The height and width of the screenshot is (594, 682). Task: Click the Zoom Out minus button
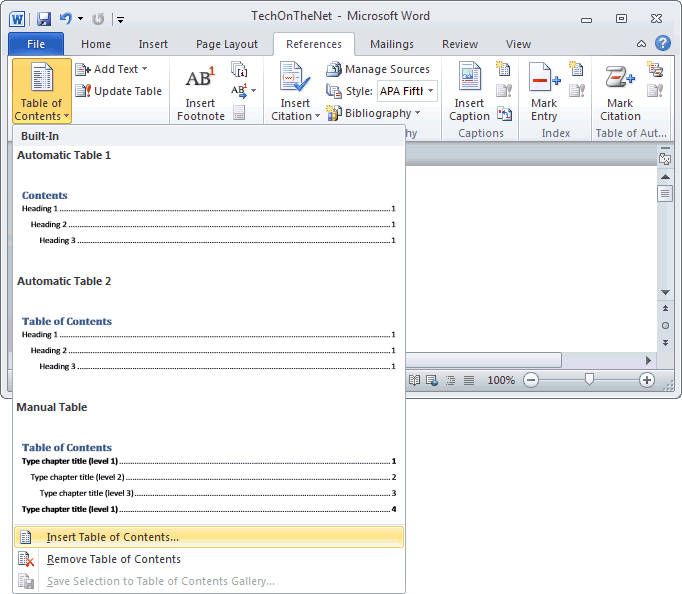531,380
